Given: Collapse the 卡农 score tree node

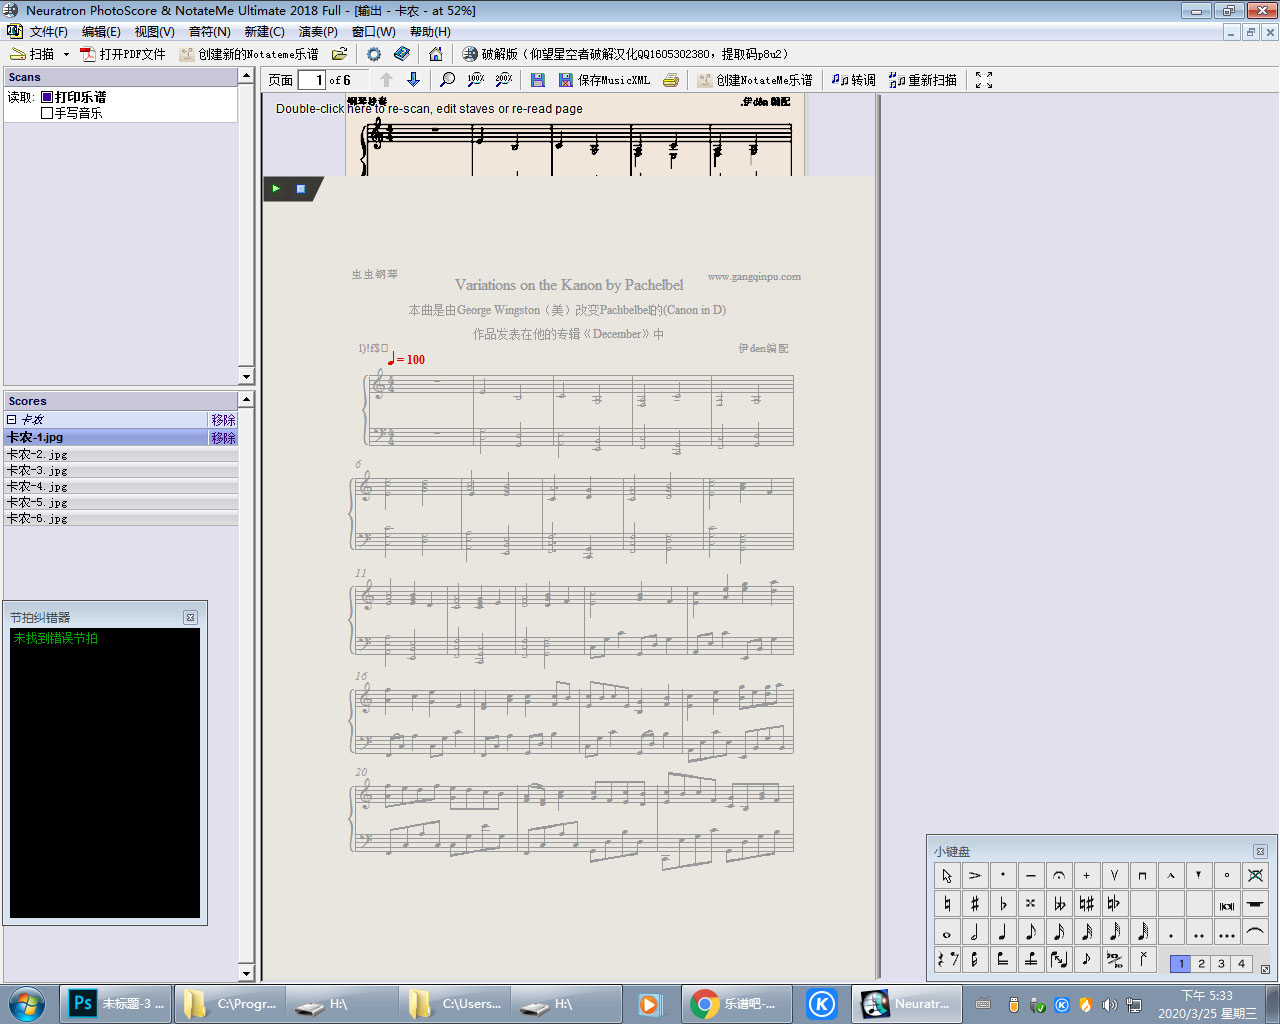Looking at the screenshot, I should (x=12, y=420).
